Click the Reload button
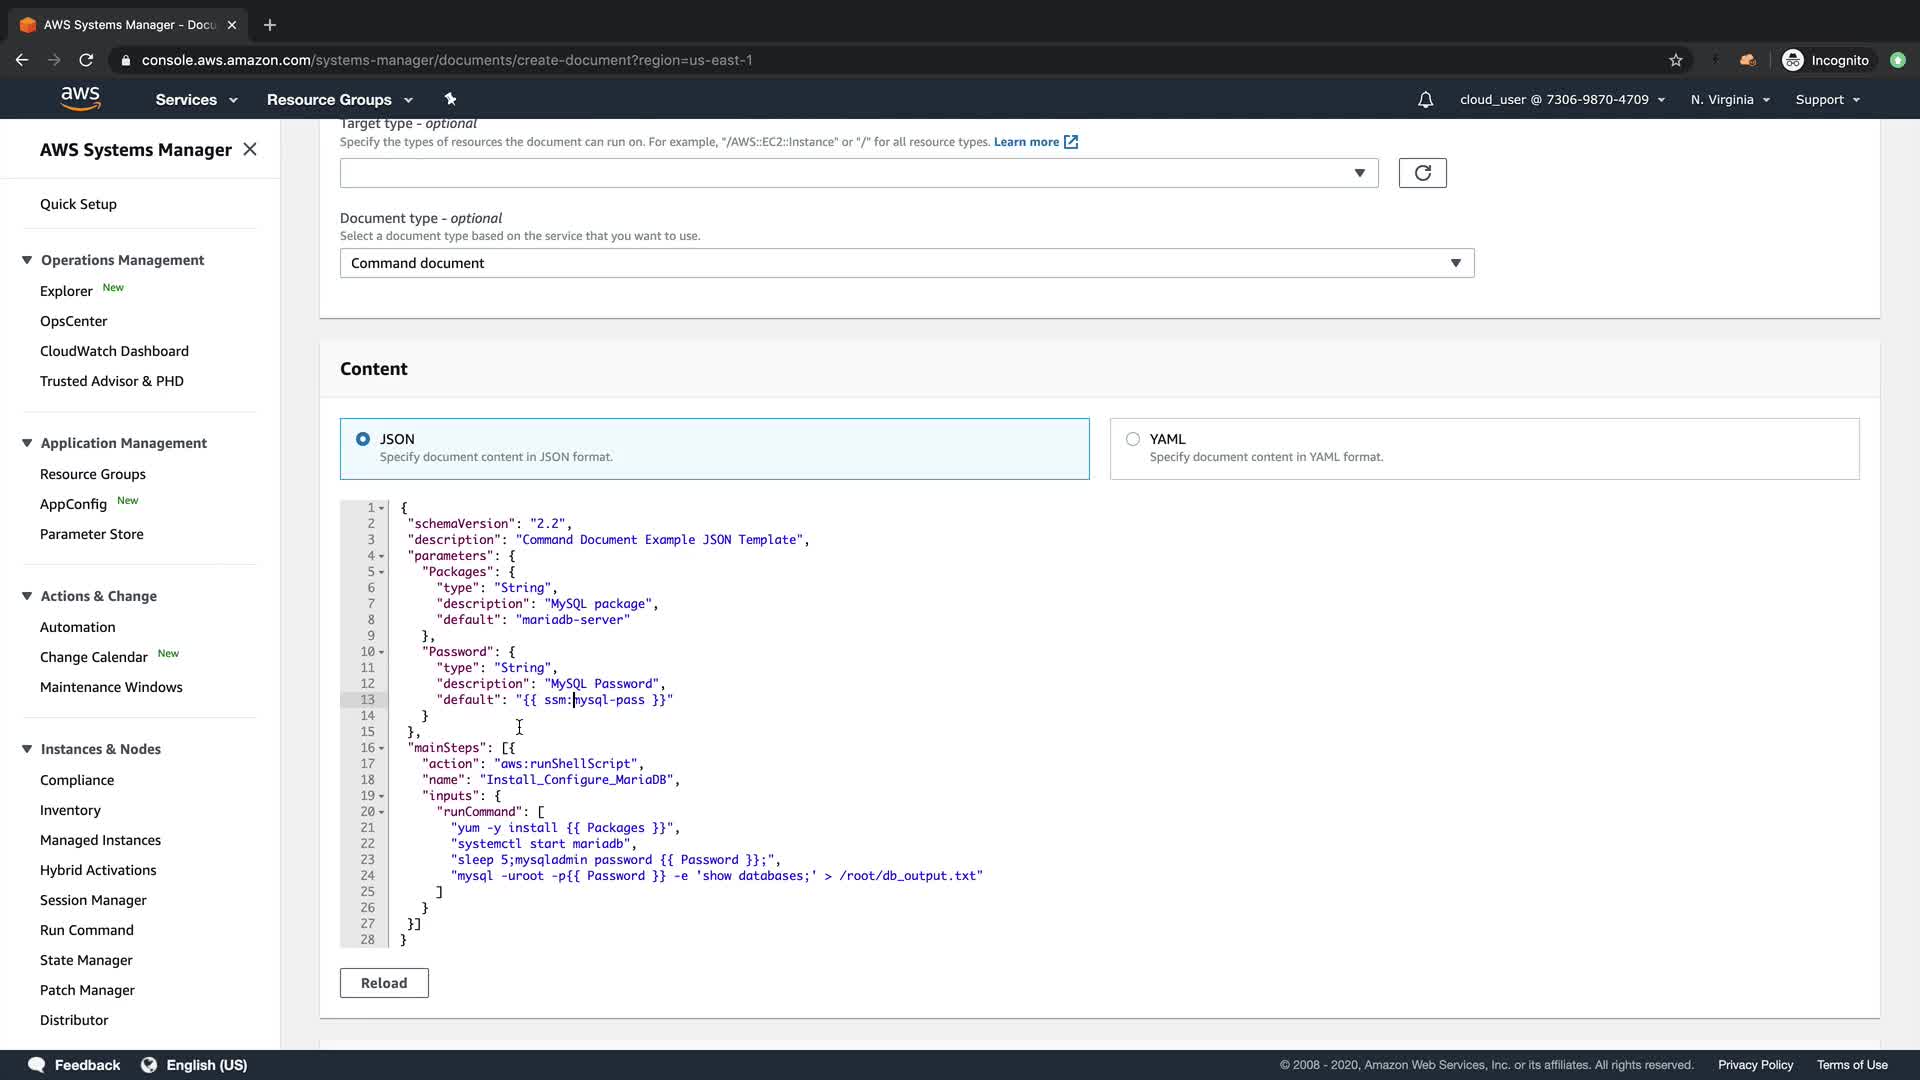The height and width of the screenshot is (1080, 1920). tap(384, 983)
